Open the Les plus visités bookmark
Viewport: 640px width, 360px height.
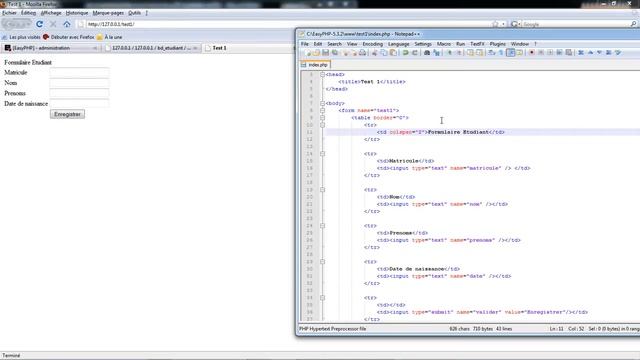coord(21,37)
